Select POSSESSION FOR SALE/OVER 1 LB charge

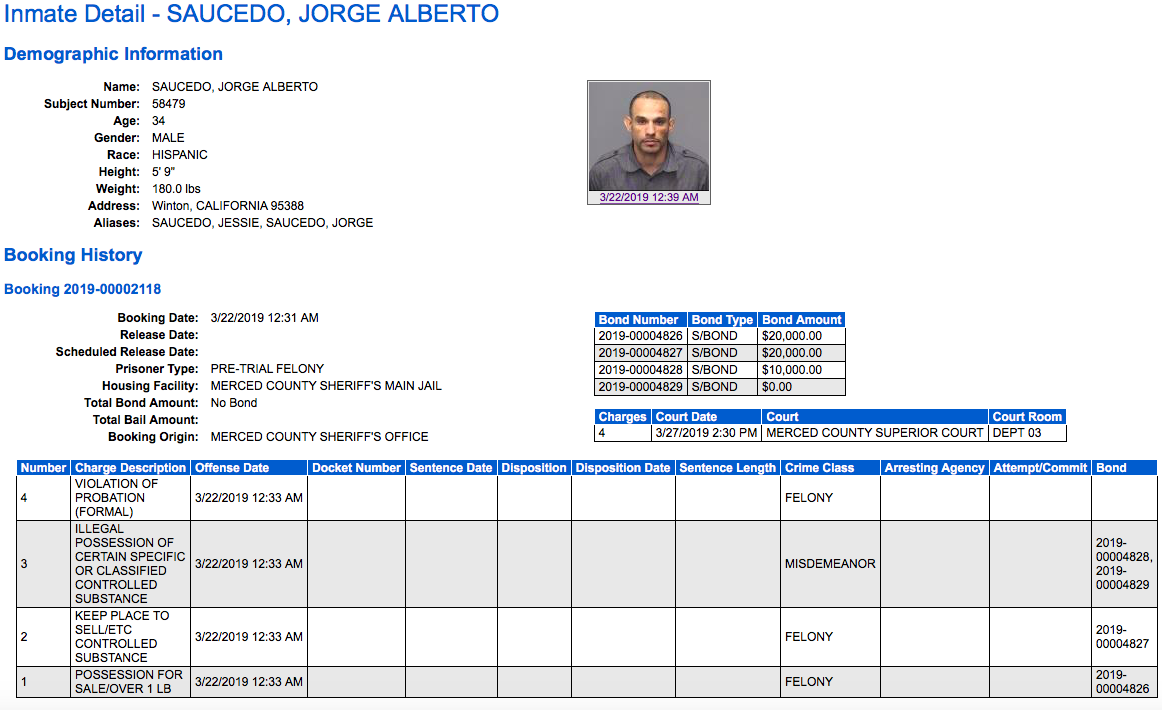click(129, 682)
